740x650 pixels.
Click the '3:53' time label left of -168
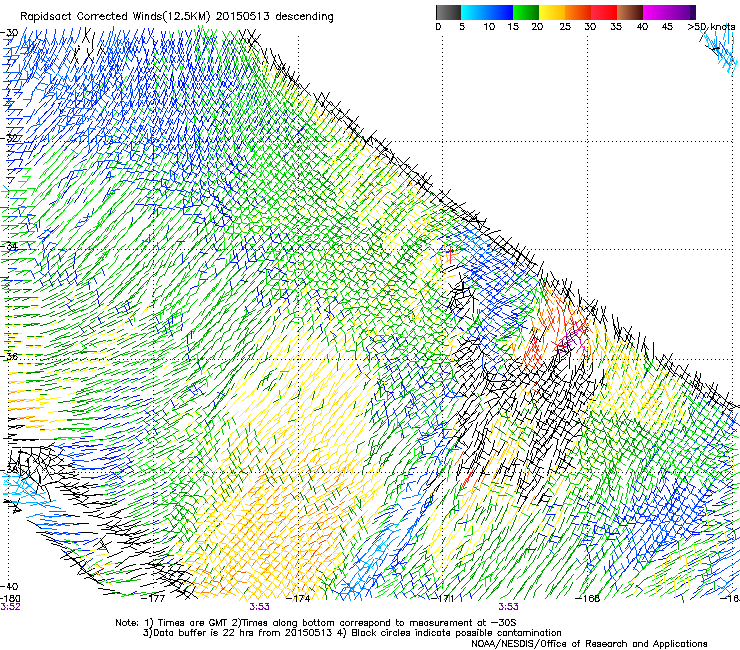pyautogui.click(x=508, y=607)
